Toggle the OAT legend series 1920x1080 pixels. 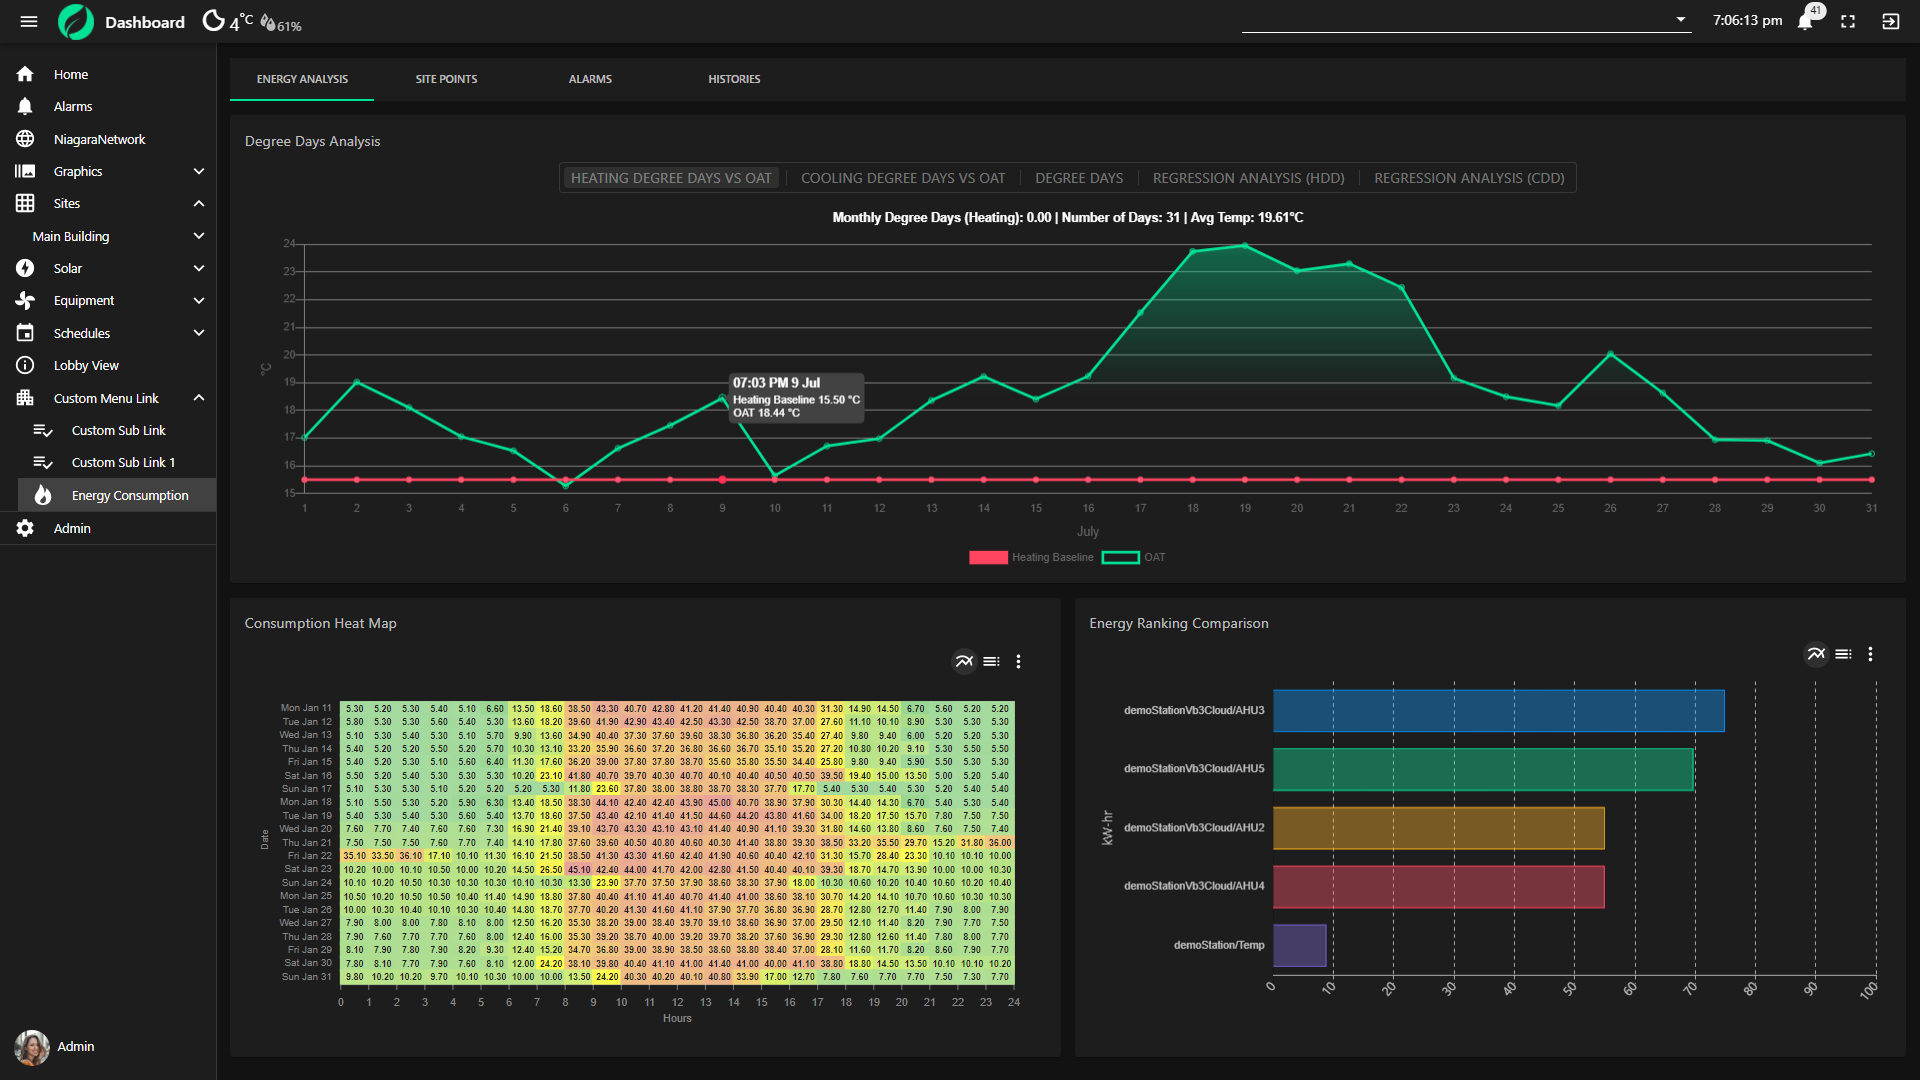pyautogui.click(x=1133, y=557)
